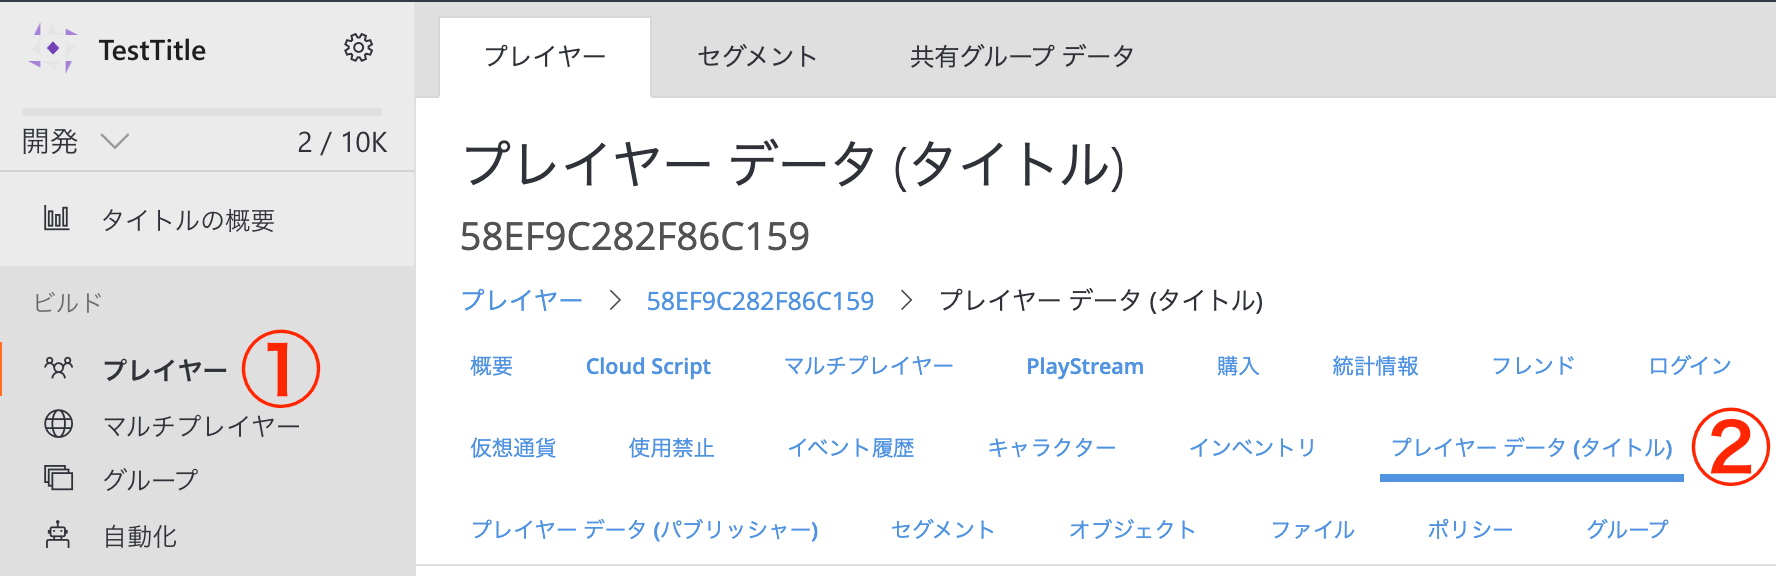
Task: Open タイトルの概要 in sidebar
Action: [x=188, y=220]
